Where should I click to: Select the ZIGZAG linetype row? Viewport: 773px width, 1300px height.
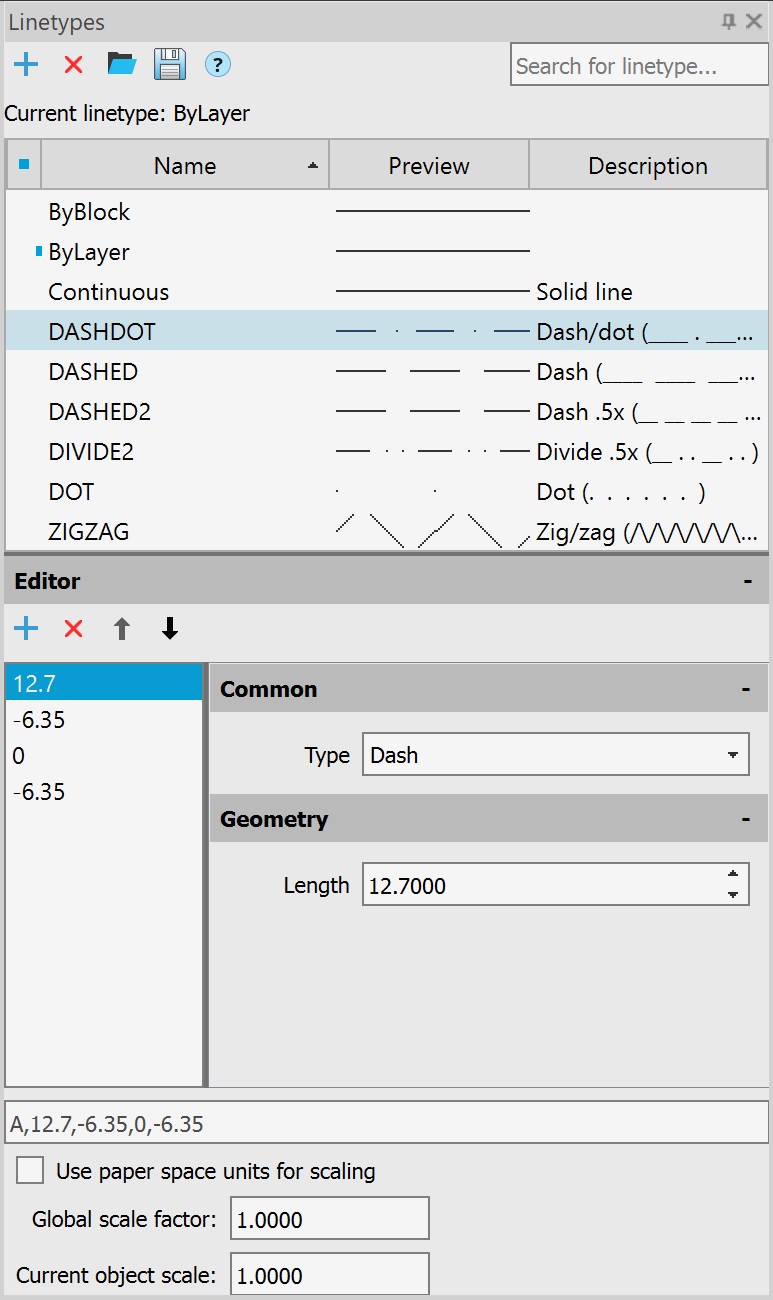(89, 532)
